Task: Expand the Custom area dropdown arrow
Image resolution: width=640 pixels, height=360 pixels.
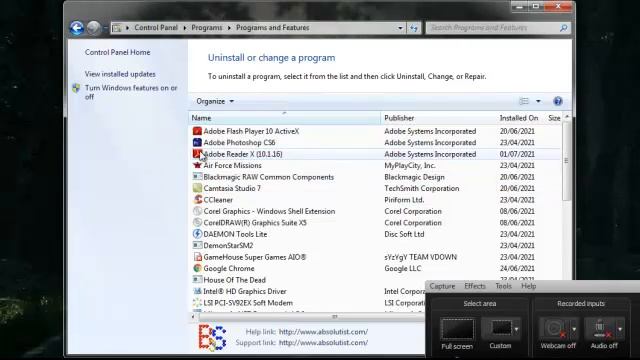Action: point(517,329)
